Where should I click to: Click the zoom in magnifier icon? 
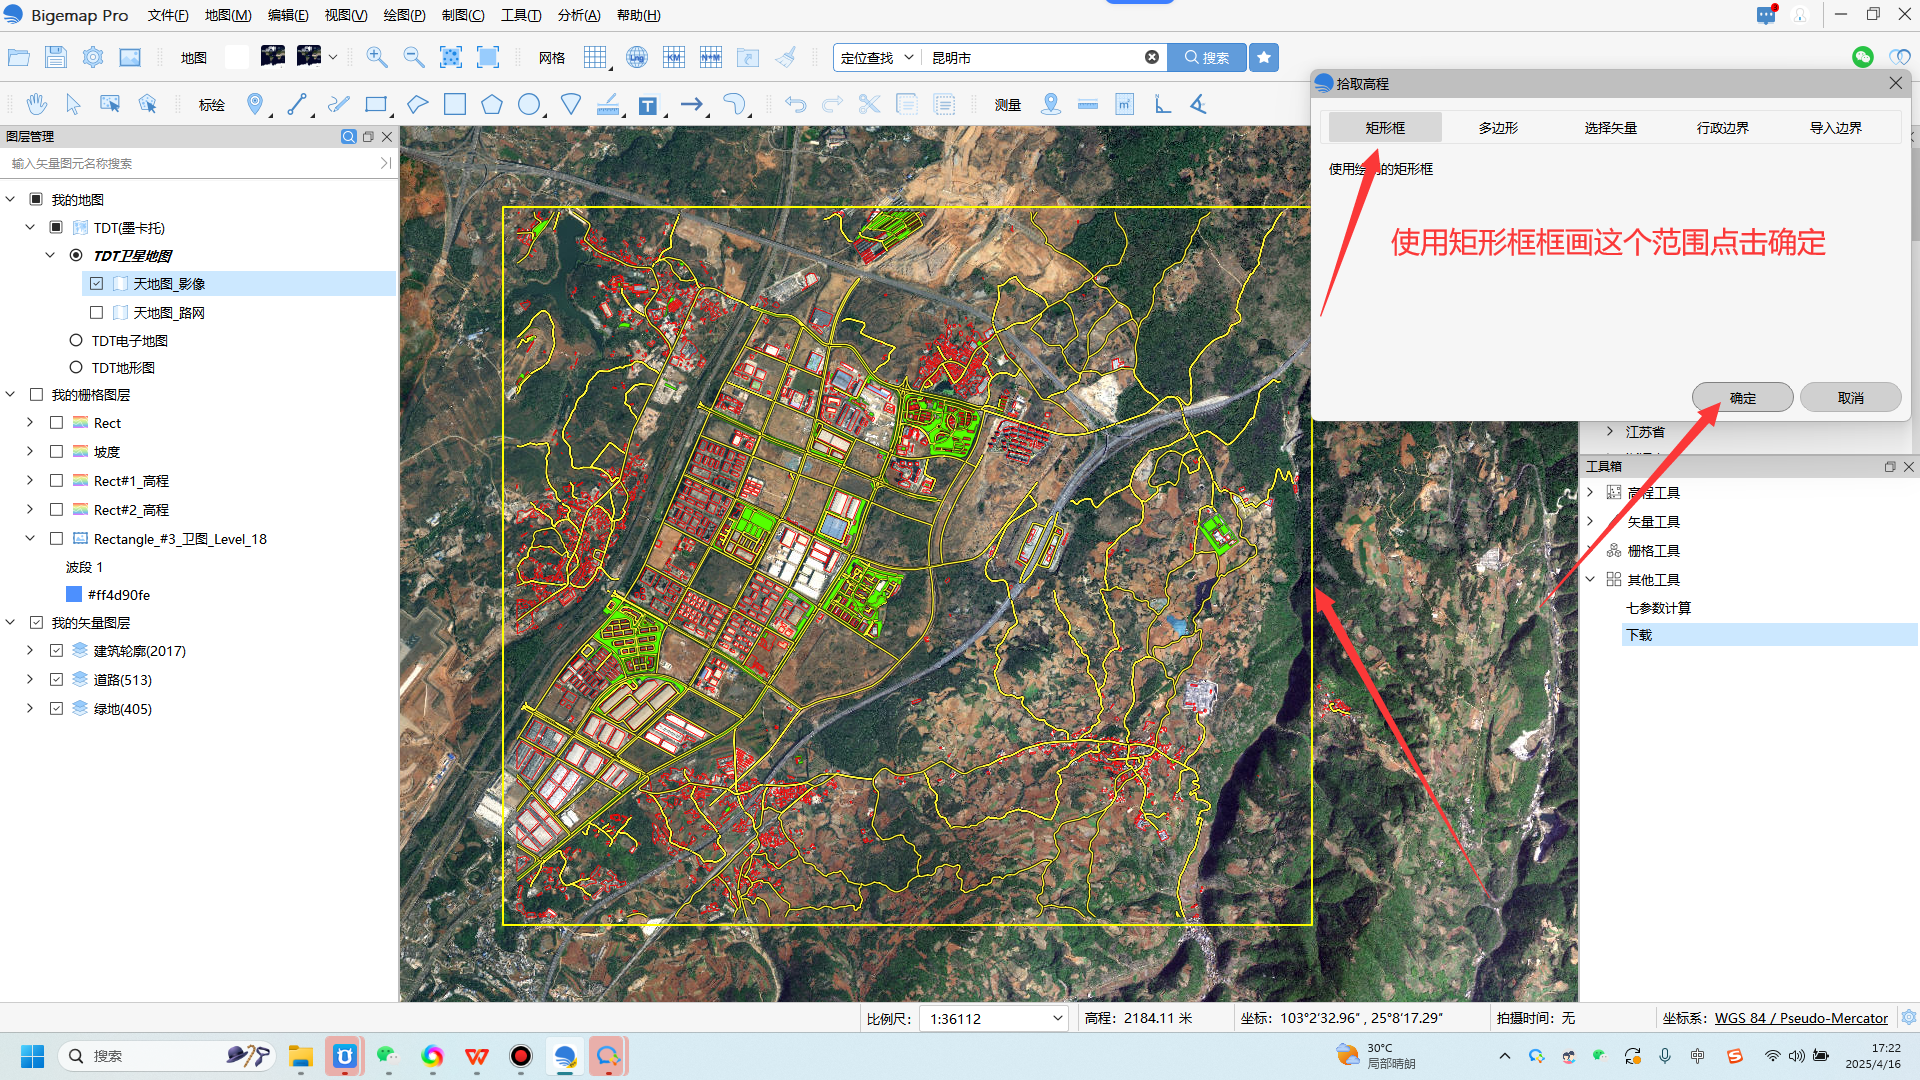(x=377, y=57)
